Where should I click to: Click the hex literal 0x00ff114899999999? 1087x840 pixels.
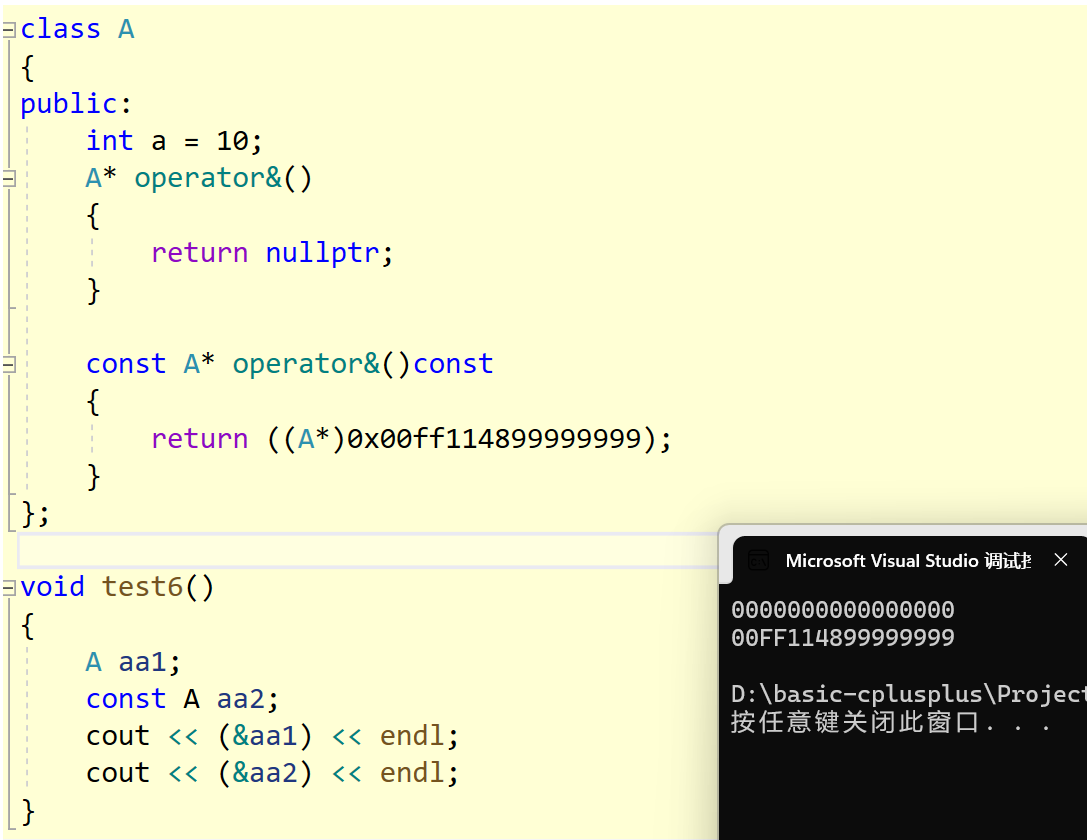494,439
